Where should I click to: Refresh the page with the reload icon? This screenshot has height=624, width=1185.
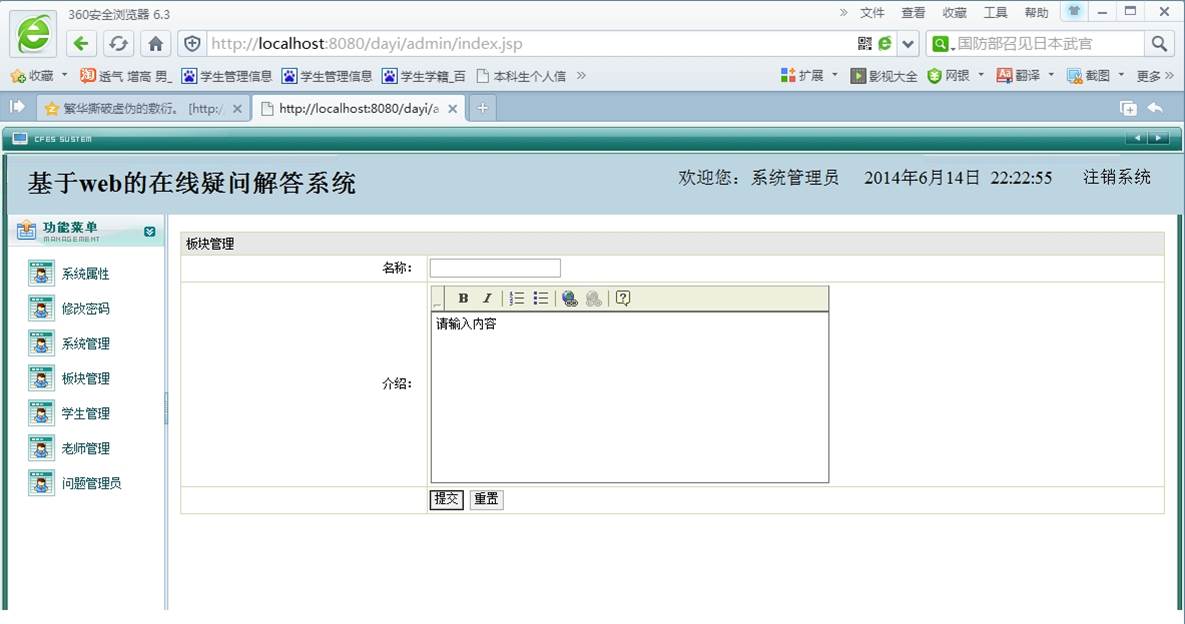(x=119, y=44)
